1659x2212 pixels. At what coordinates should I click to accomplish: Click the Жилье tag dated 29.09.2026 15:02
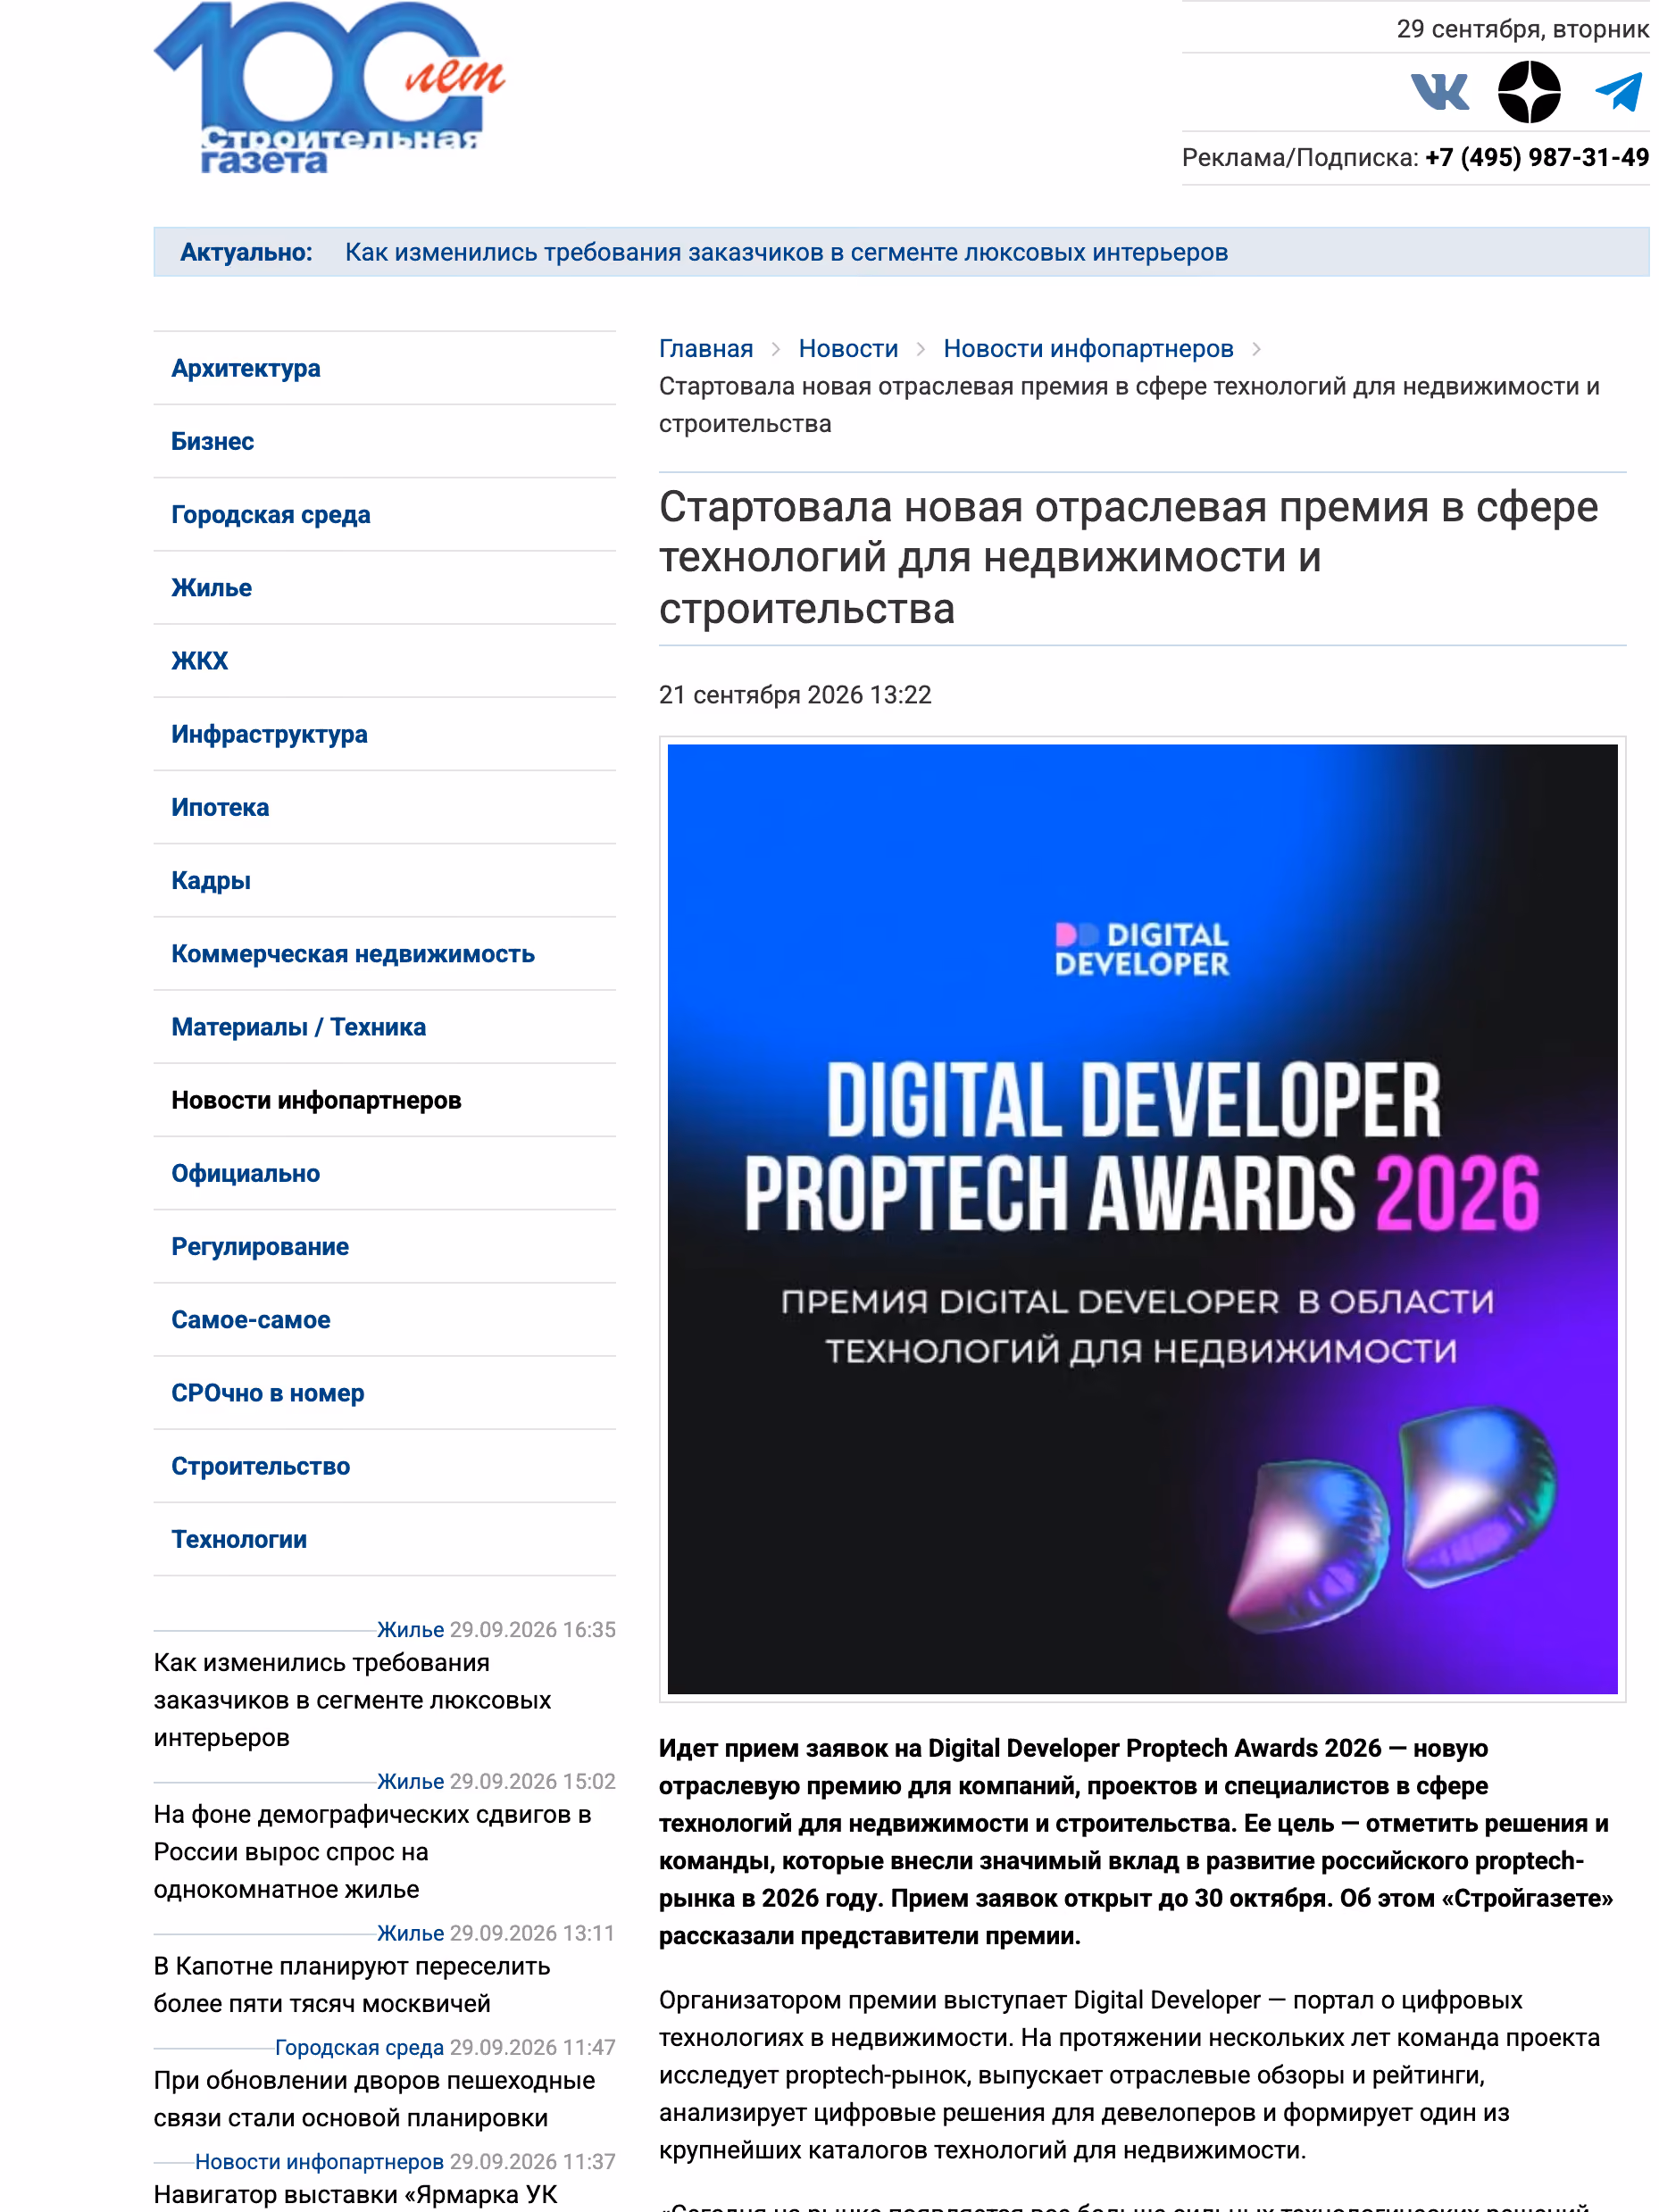pos(410,1781)
